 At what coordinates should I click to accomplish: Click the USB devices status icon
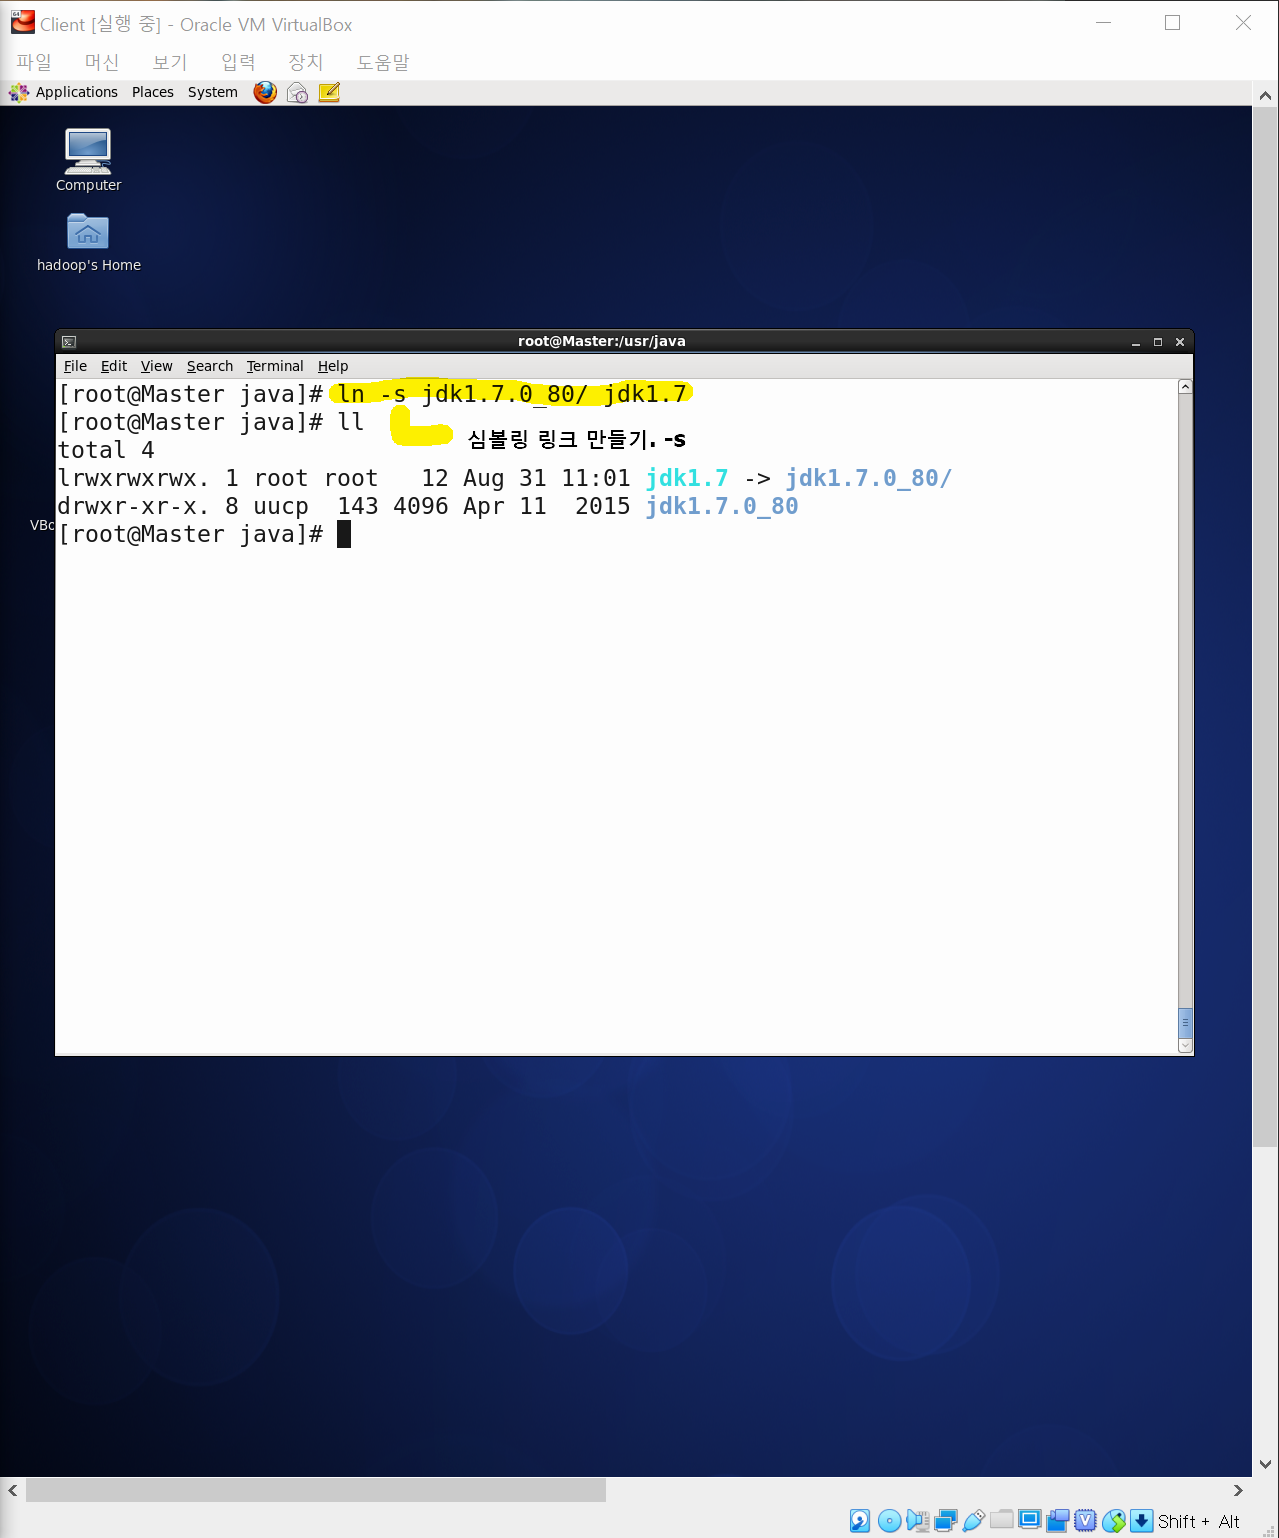click(974, 1521)
